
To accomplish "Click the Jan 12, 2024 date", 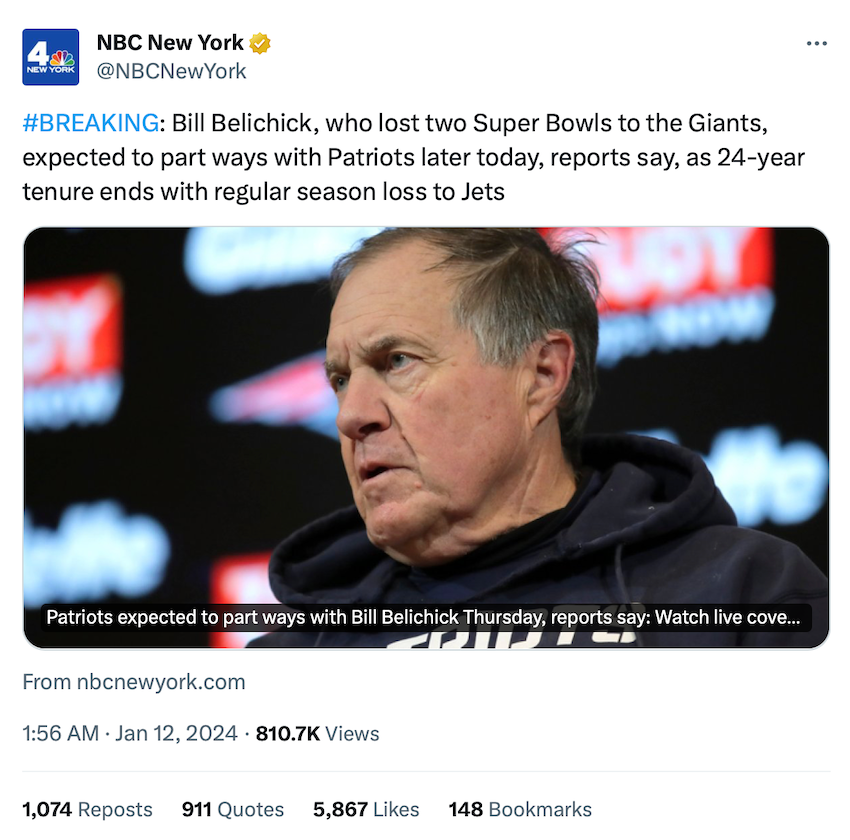I will pyautogui.click(x=176, y=734).
